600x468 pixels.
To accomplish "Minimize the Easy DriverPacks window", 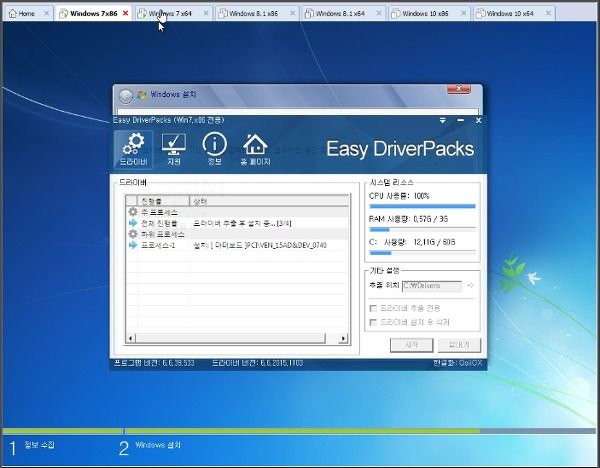I will point(460,120).
